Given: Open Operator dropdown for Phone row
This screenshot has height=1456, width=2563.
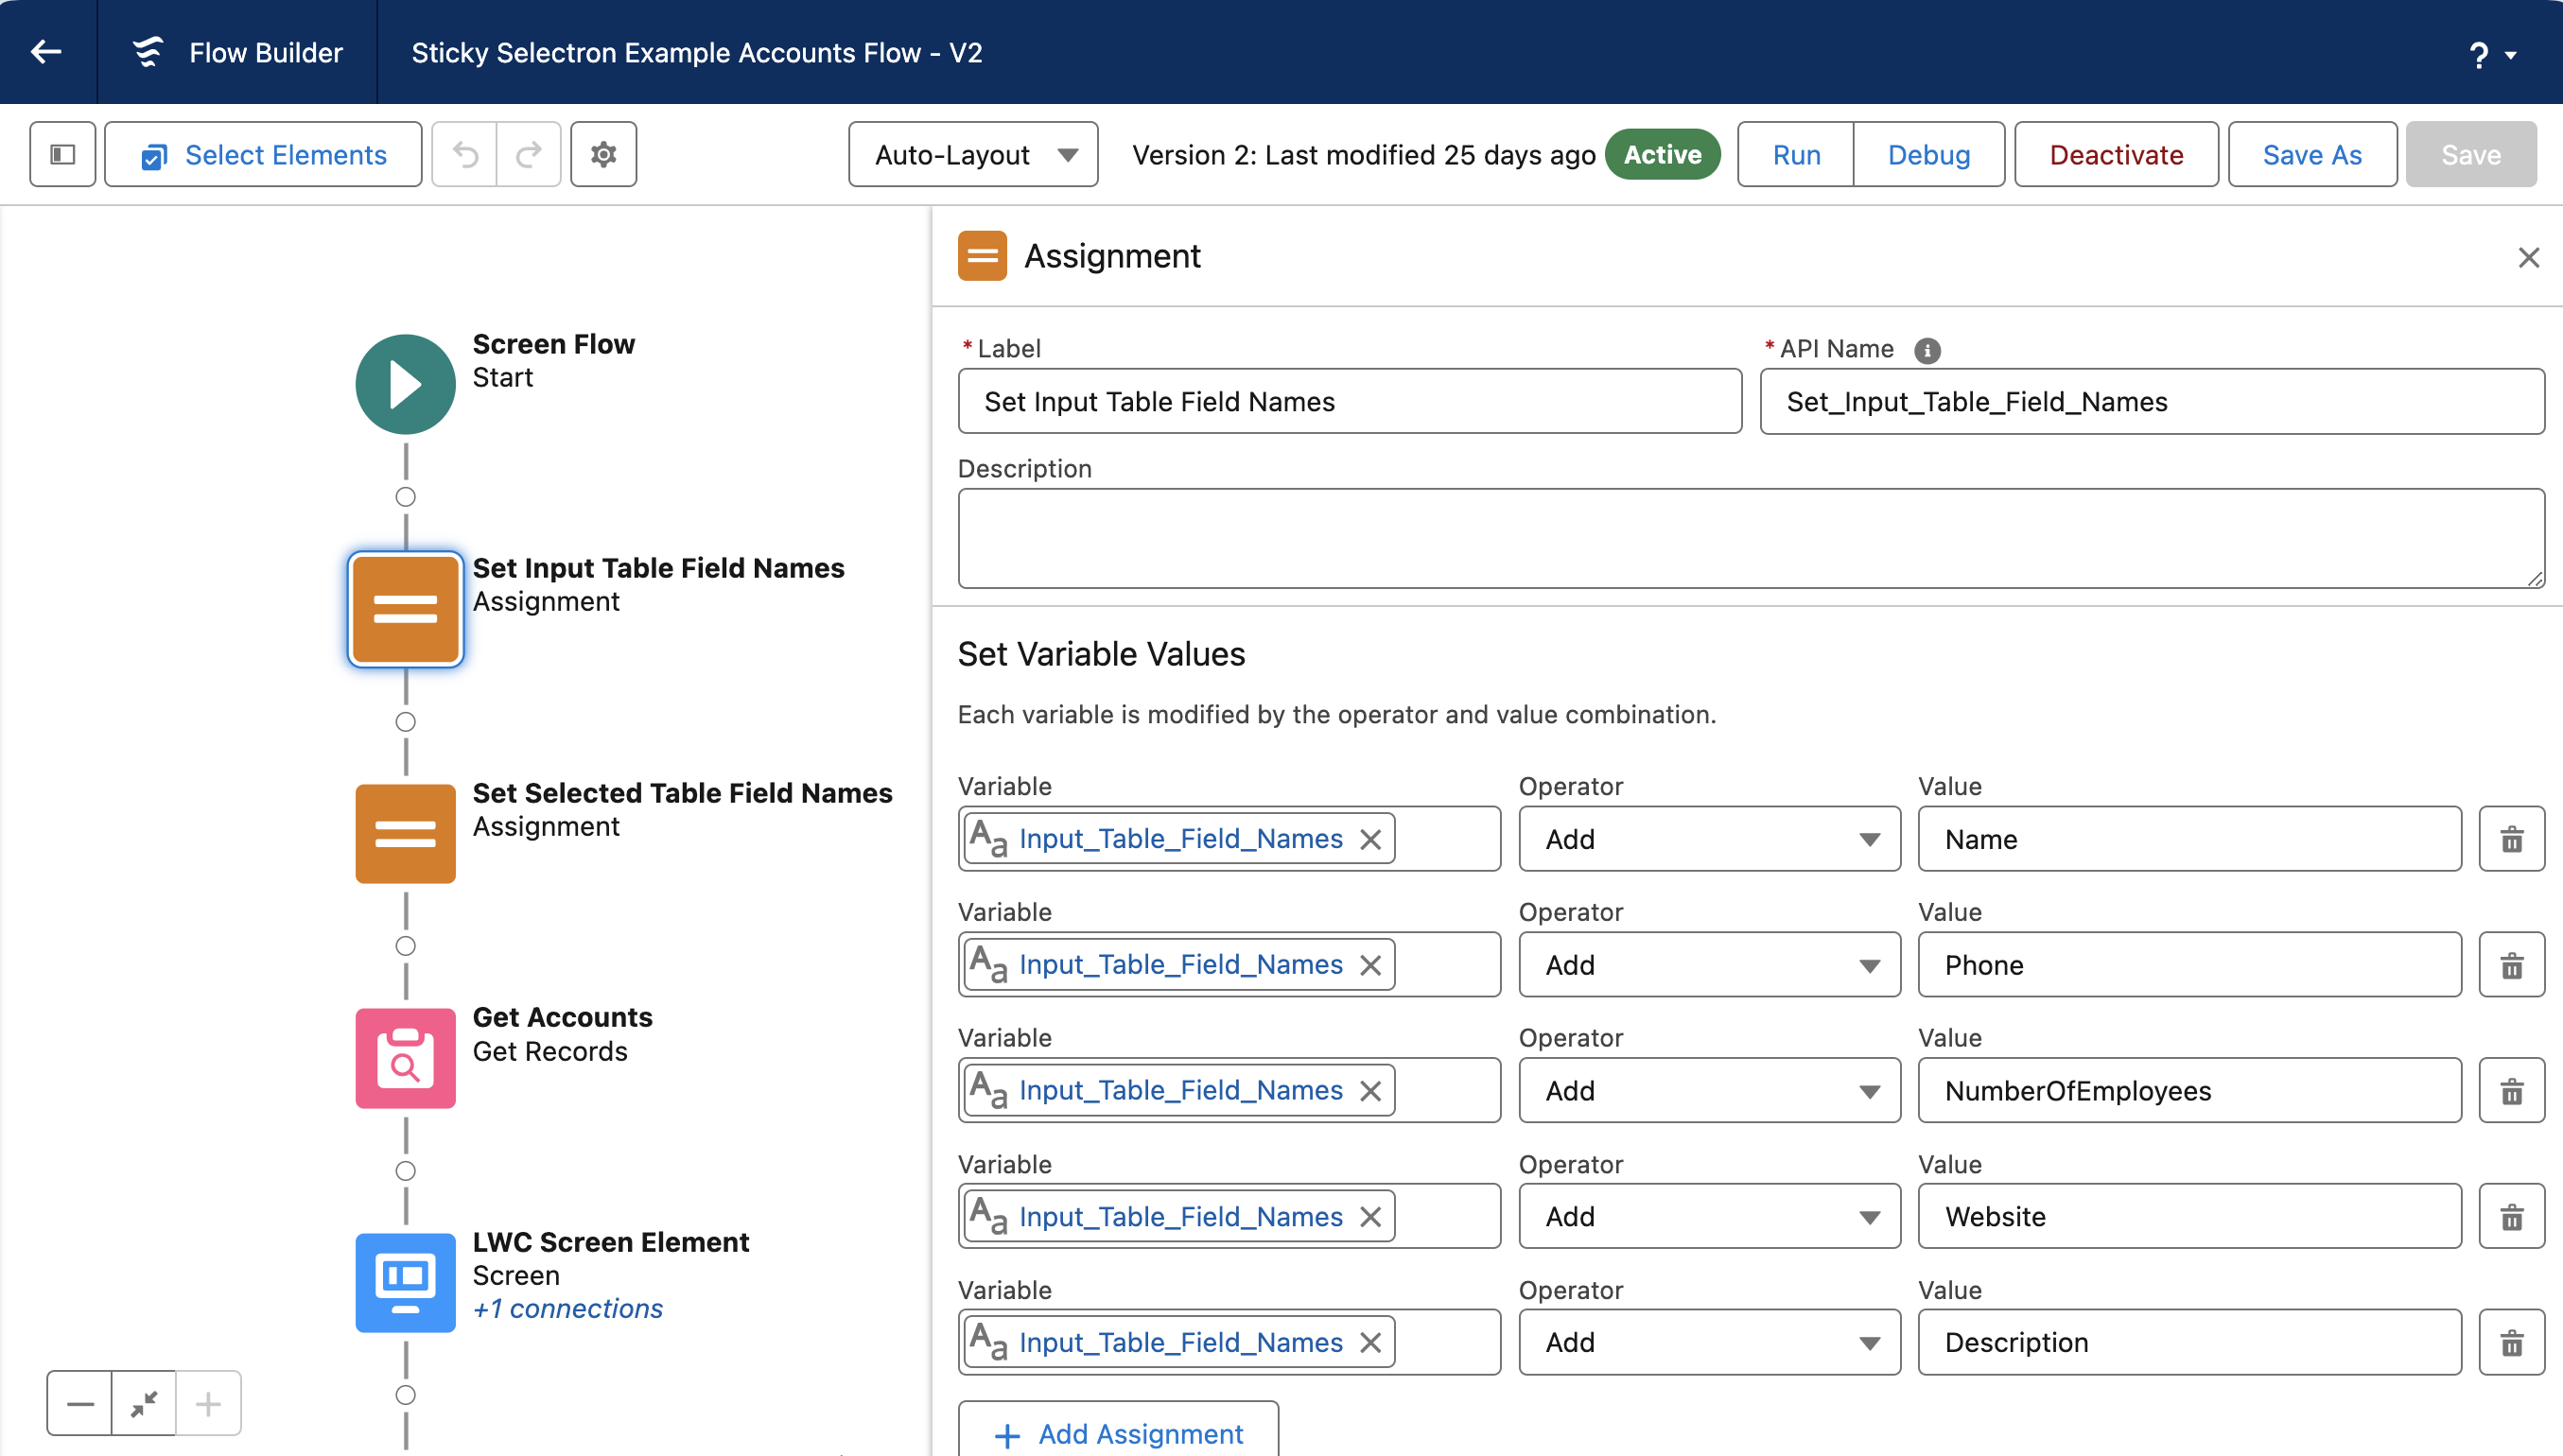Looking at the screenshot, I should (1709, 965).
